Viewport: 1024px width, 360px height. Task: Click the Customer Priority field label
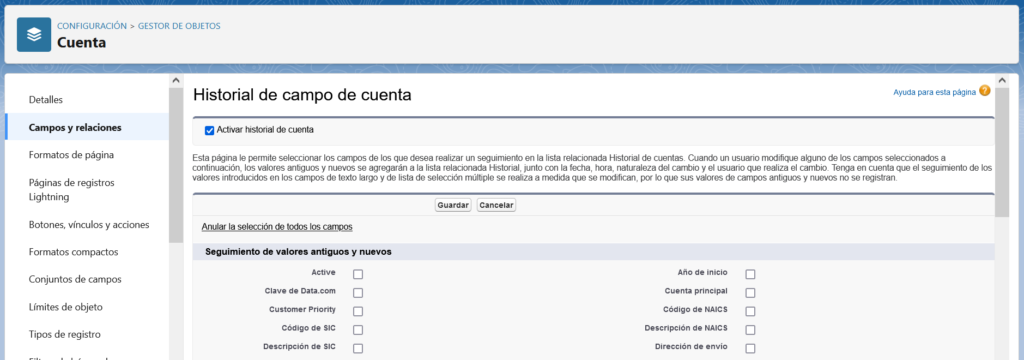[302, 309]
